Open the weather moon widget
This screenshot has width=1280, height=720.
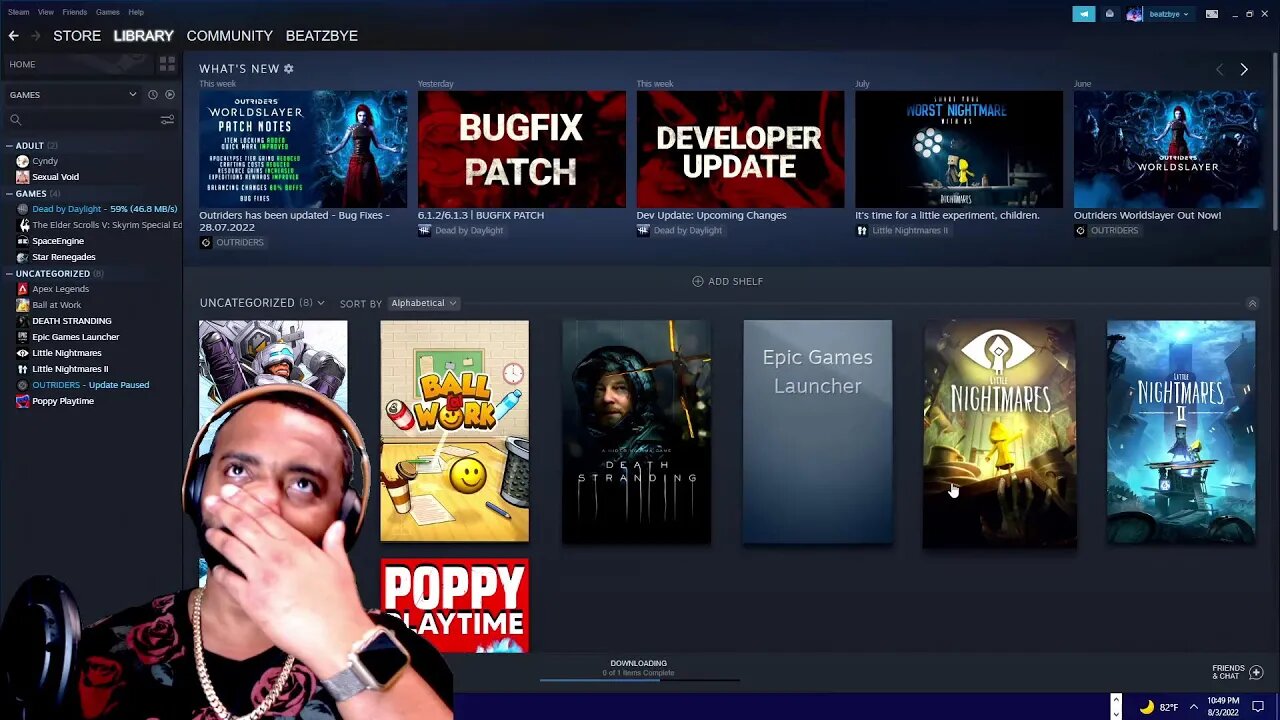pyautogui.click(x=1159, y=707)
